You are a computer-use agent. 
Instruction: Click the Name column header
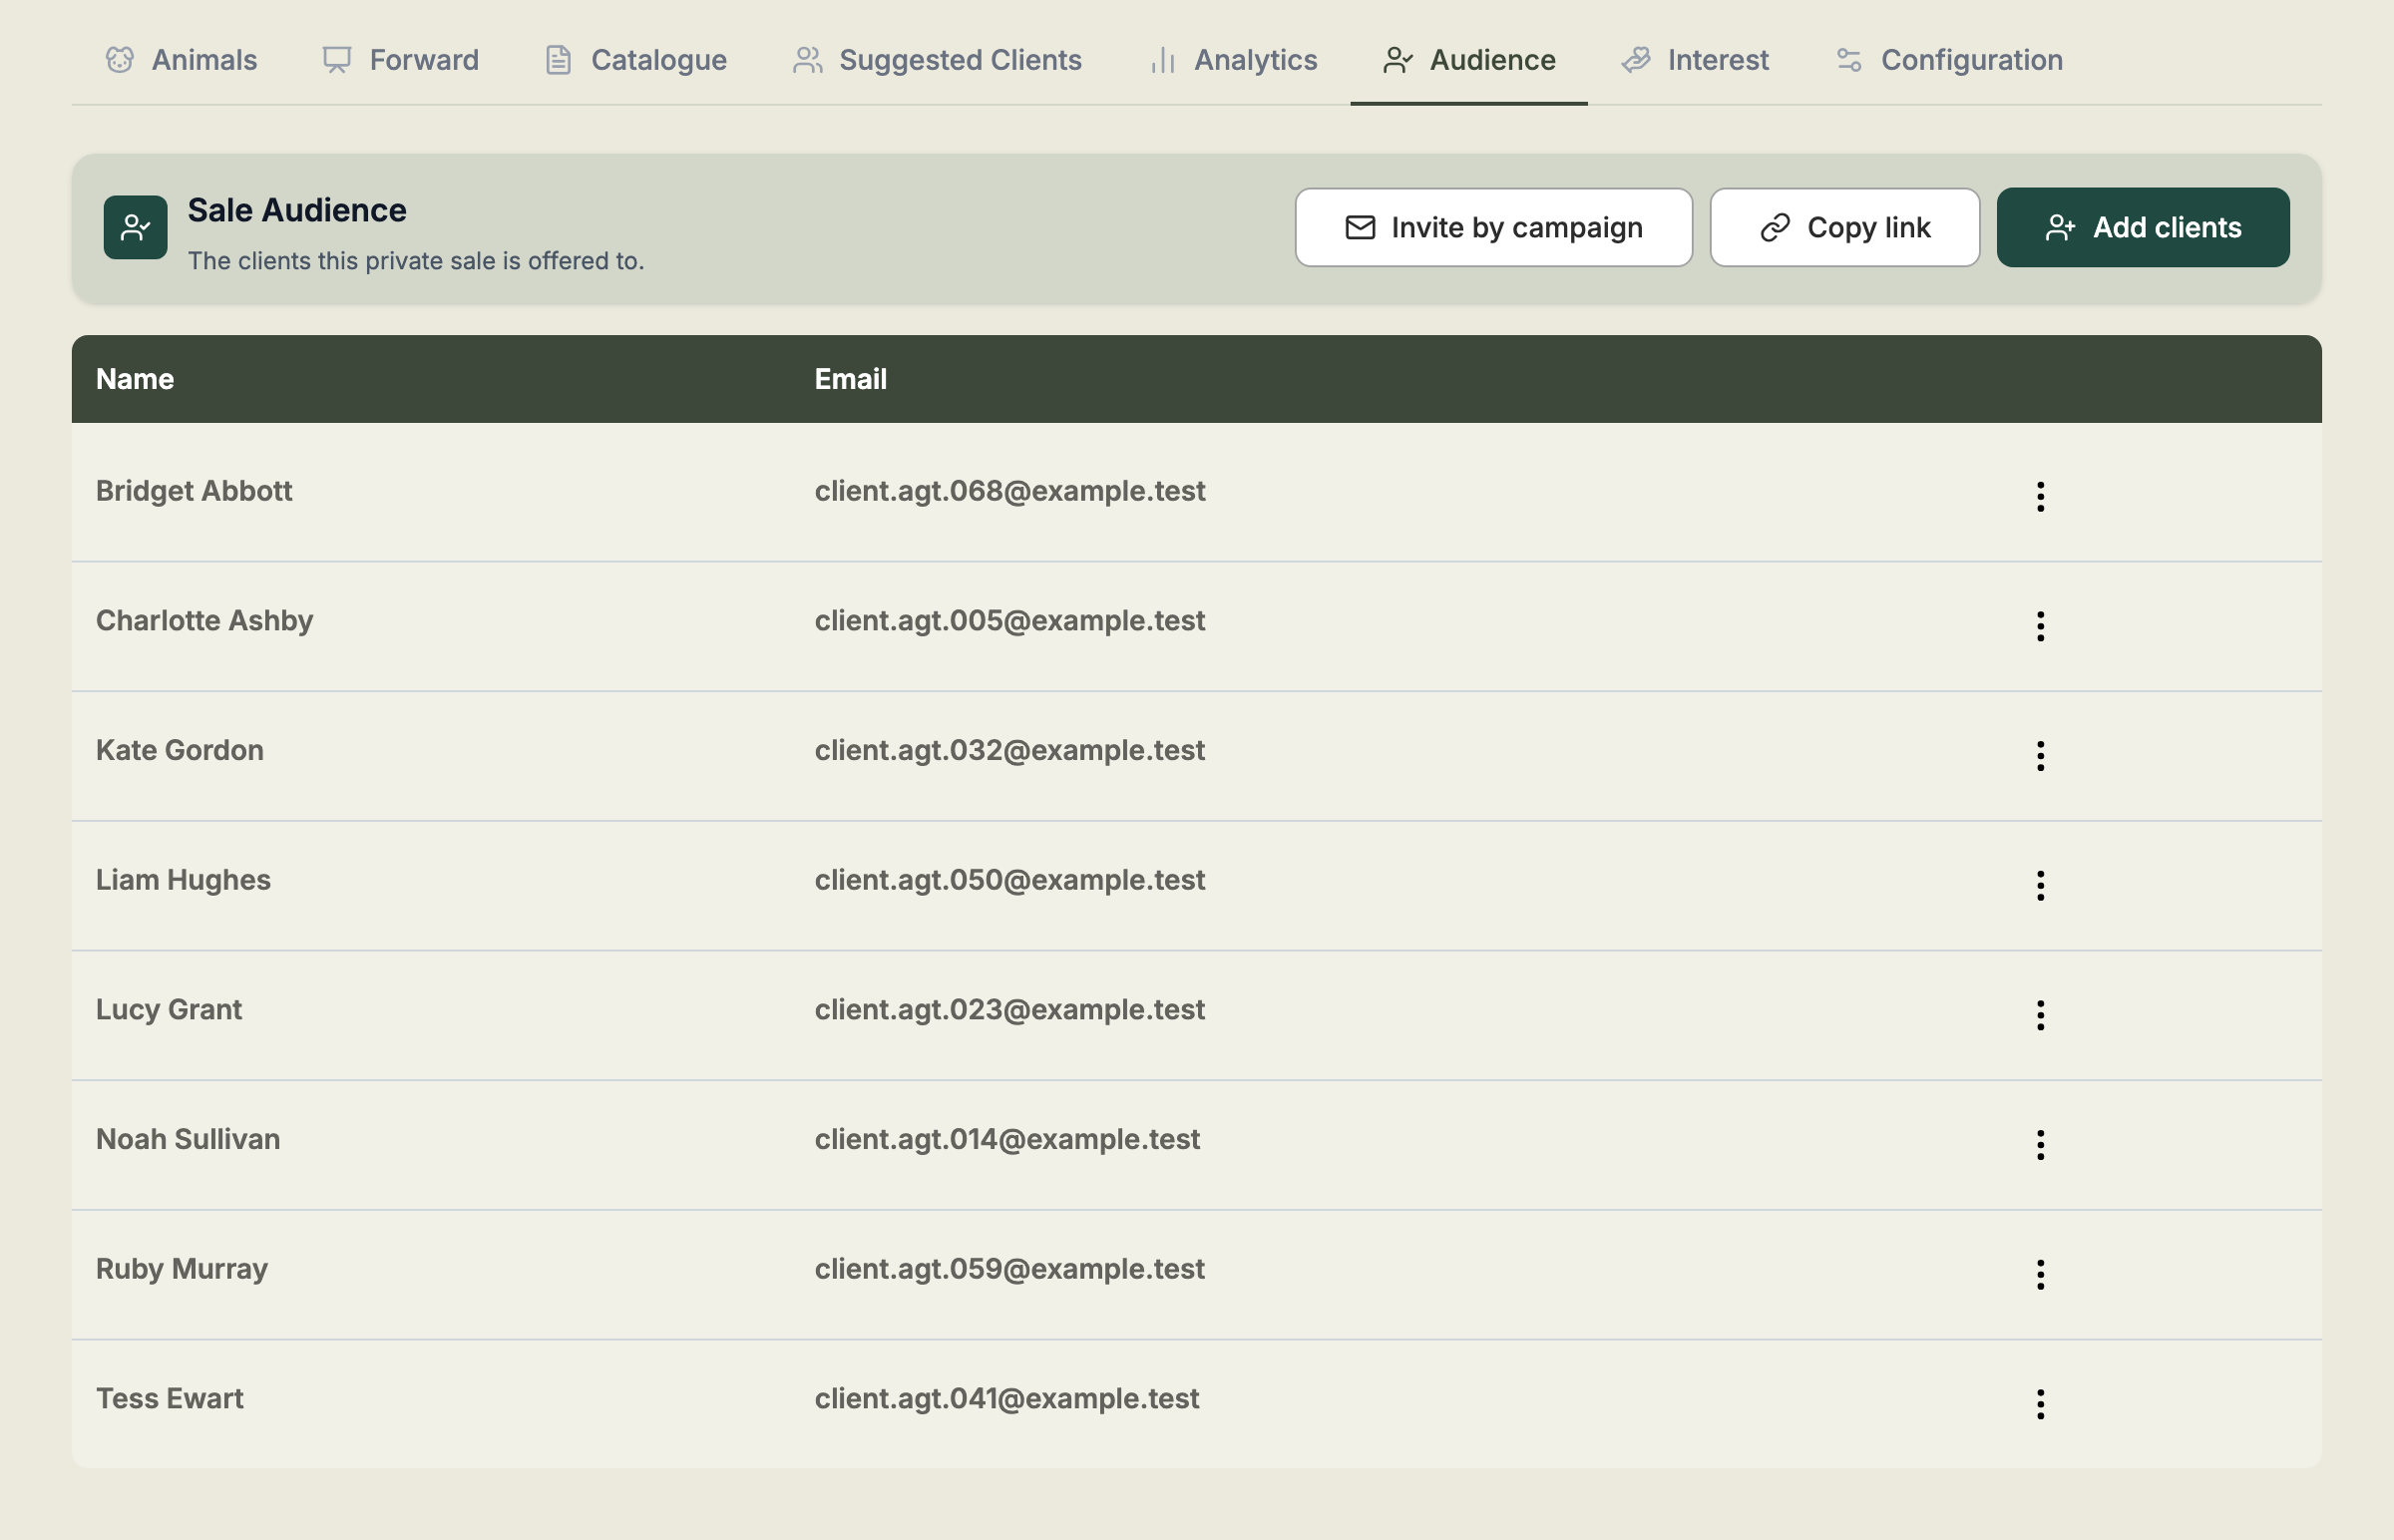135,379
